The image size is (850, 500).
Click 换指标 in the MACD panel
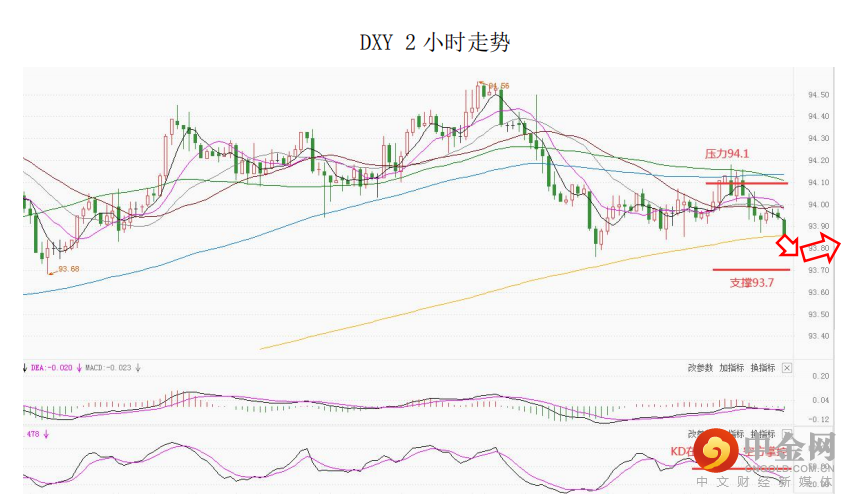[x=763, y=368]
